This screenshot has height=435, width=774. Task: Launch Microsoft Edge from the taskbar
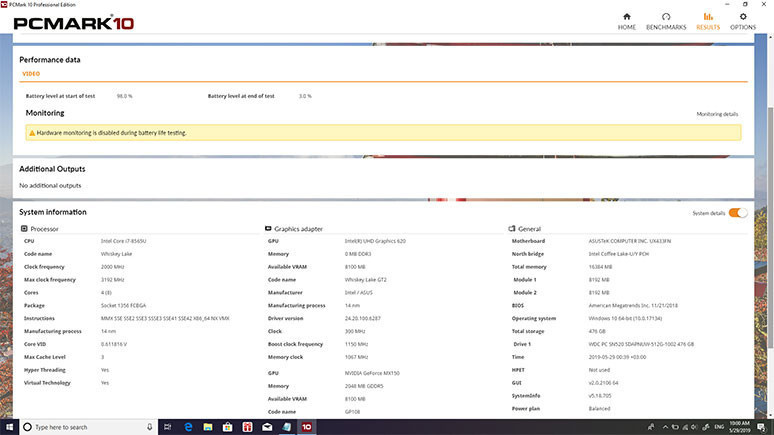[x=187, y=426]
